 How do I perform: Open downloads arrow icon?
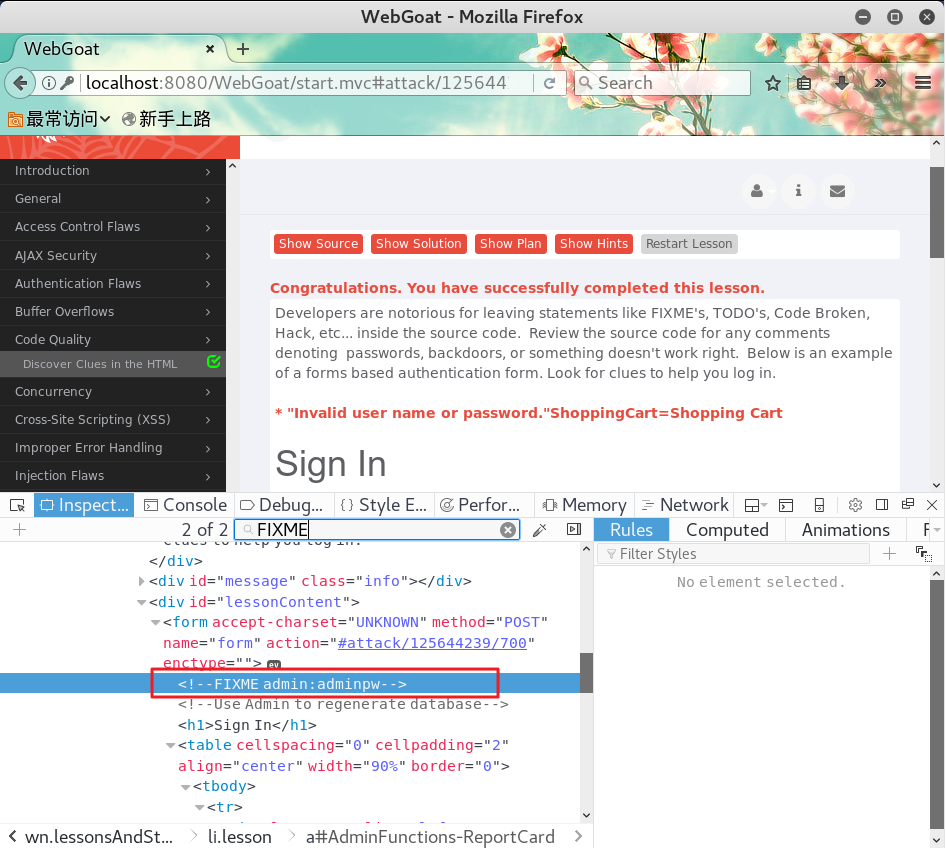[842, 83]
